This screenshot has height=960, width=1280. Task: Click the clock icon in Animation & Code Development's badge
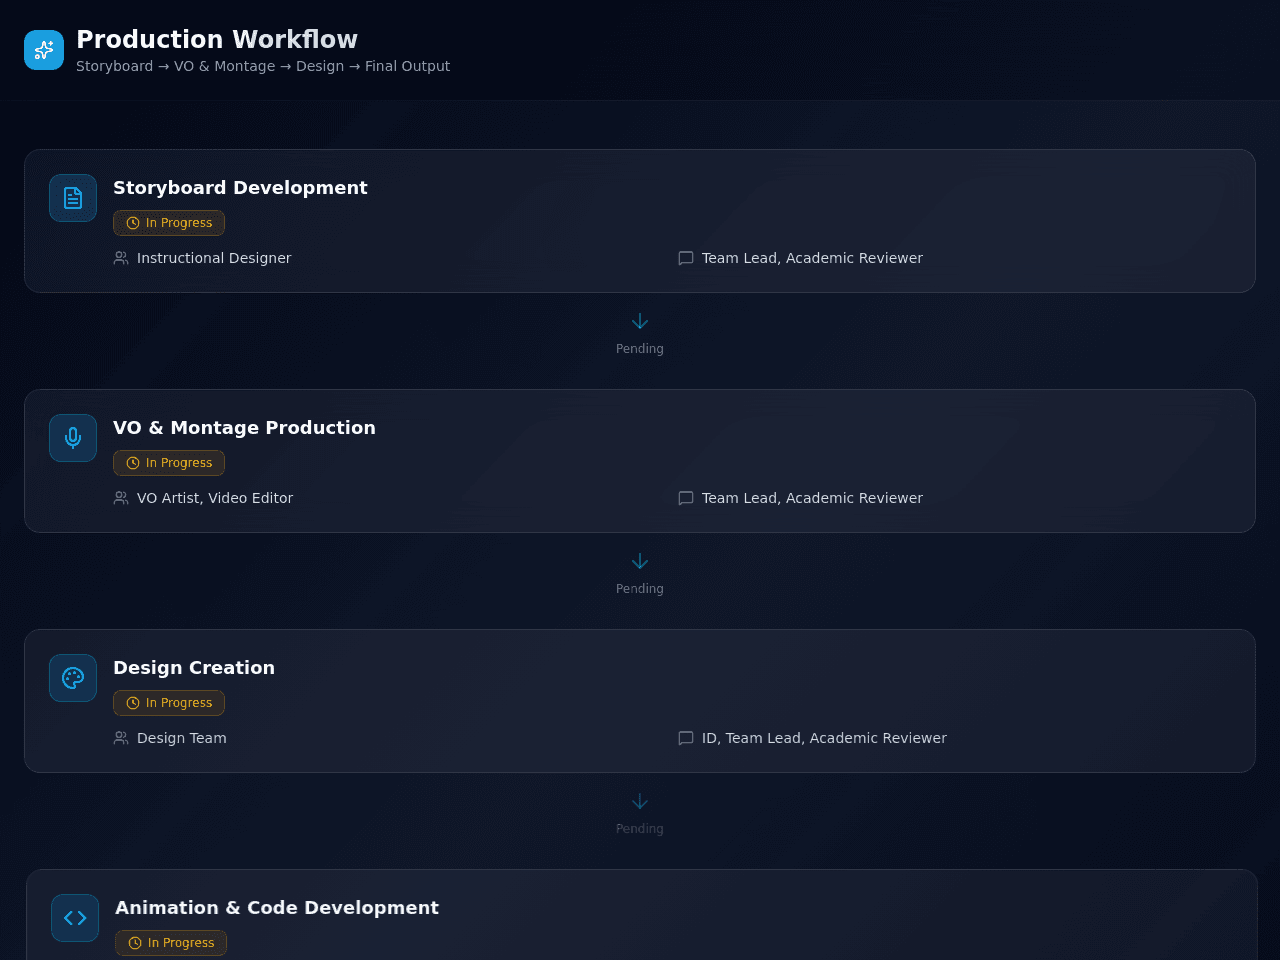135,943
